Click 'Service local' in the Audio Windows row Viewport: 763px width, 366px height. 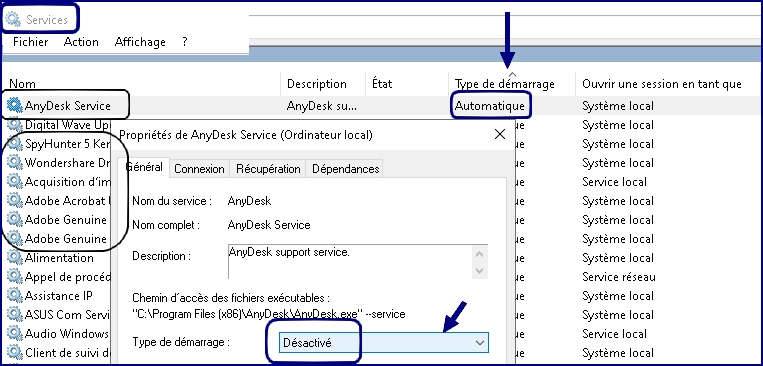click(x=614, y=334)
